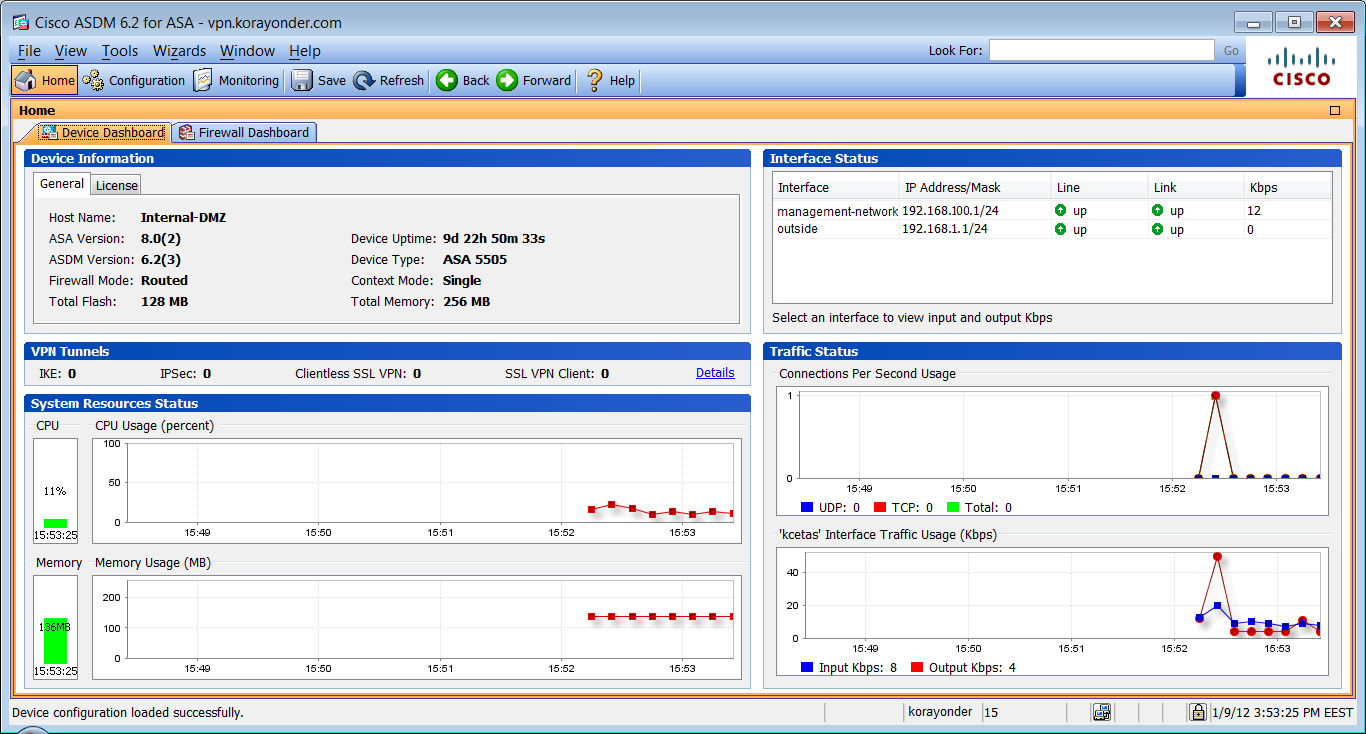Select the outside interface row
The height and width of the screenshot is (734, 1366).
pos(1052,229)
